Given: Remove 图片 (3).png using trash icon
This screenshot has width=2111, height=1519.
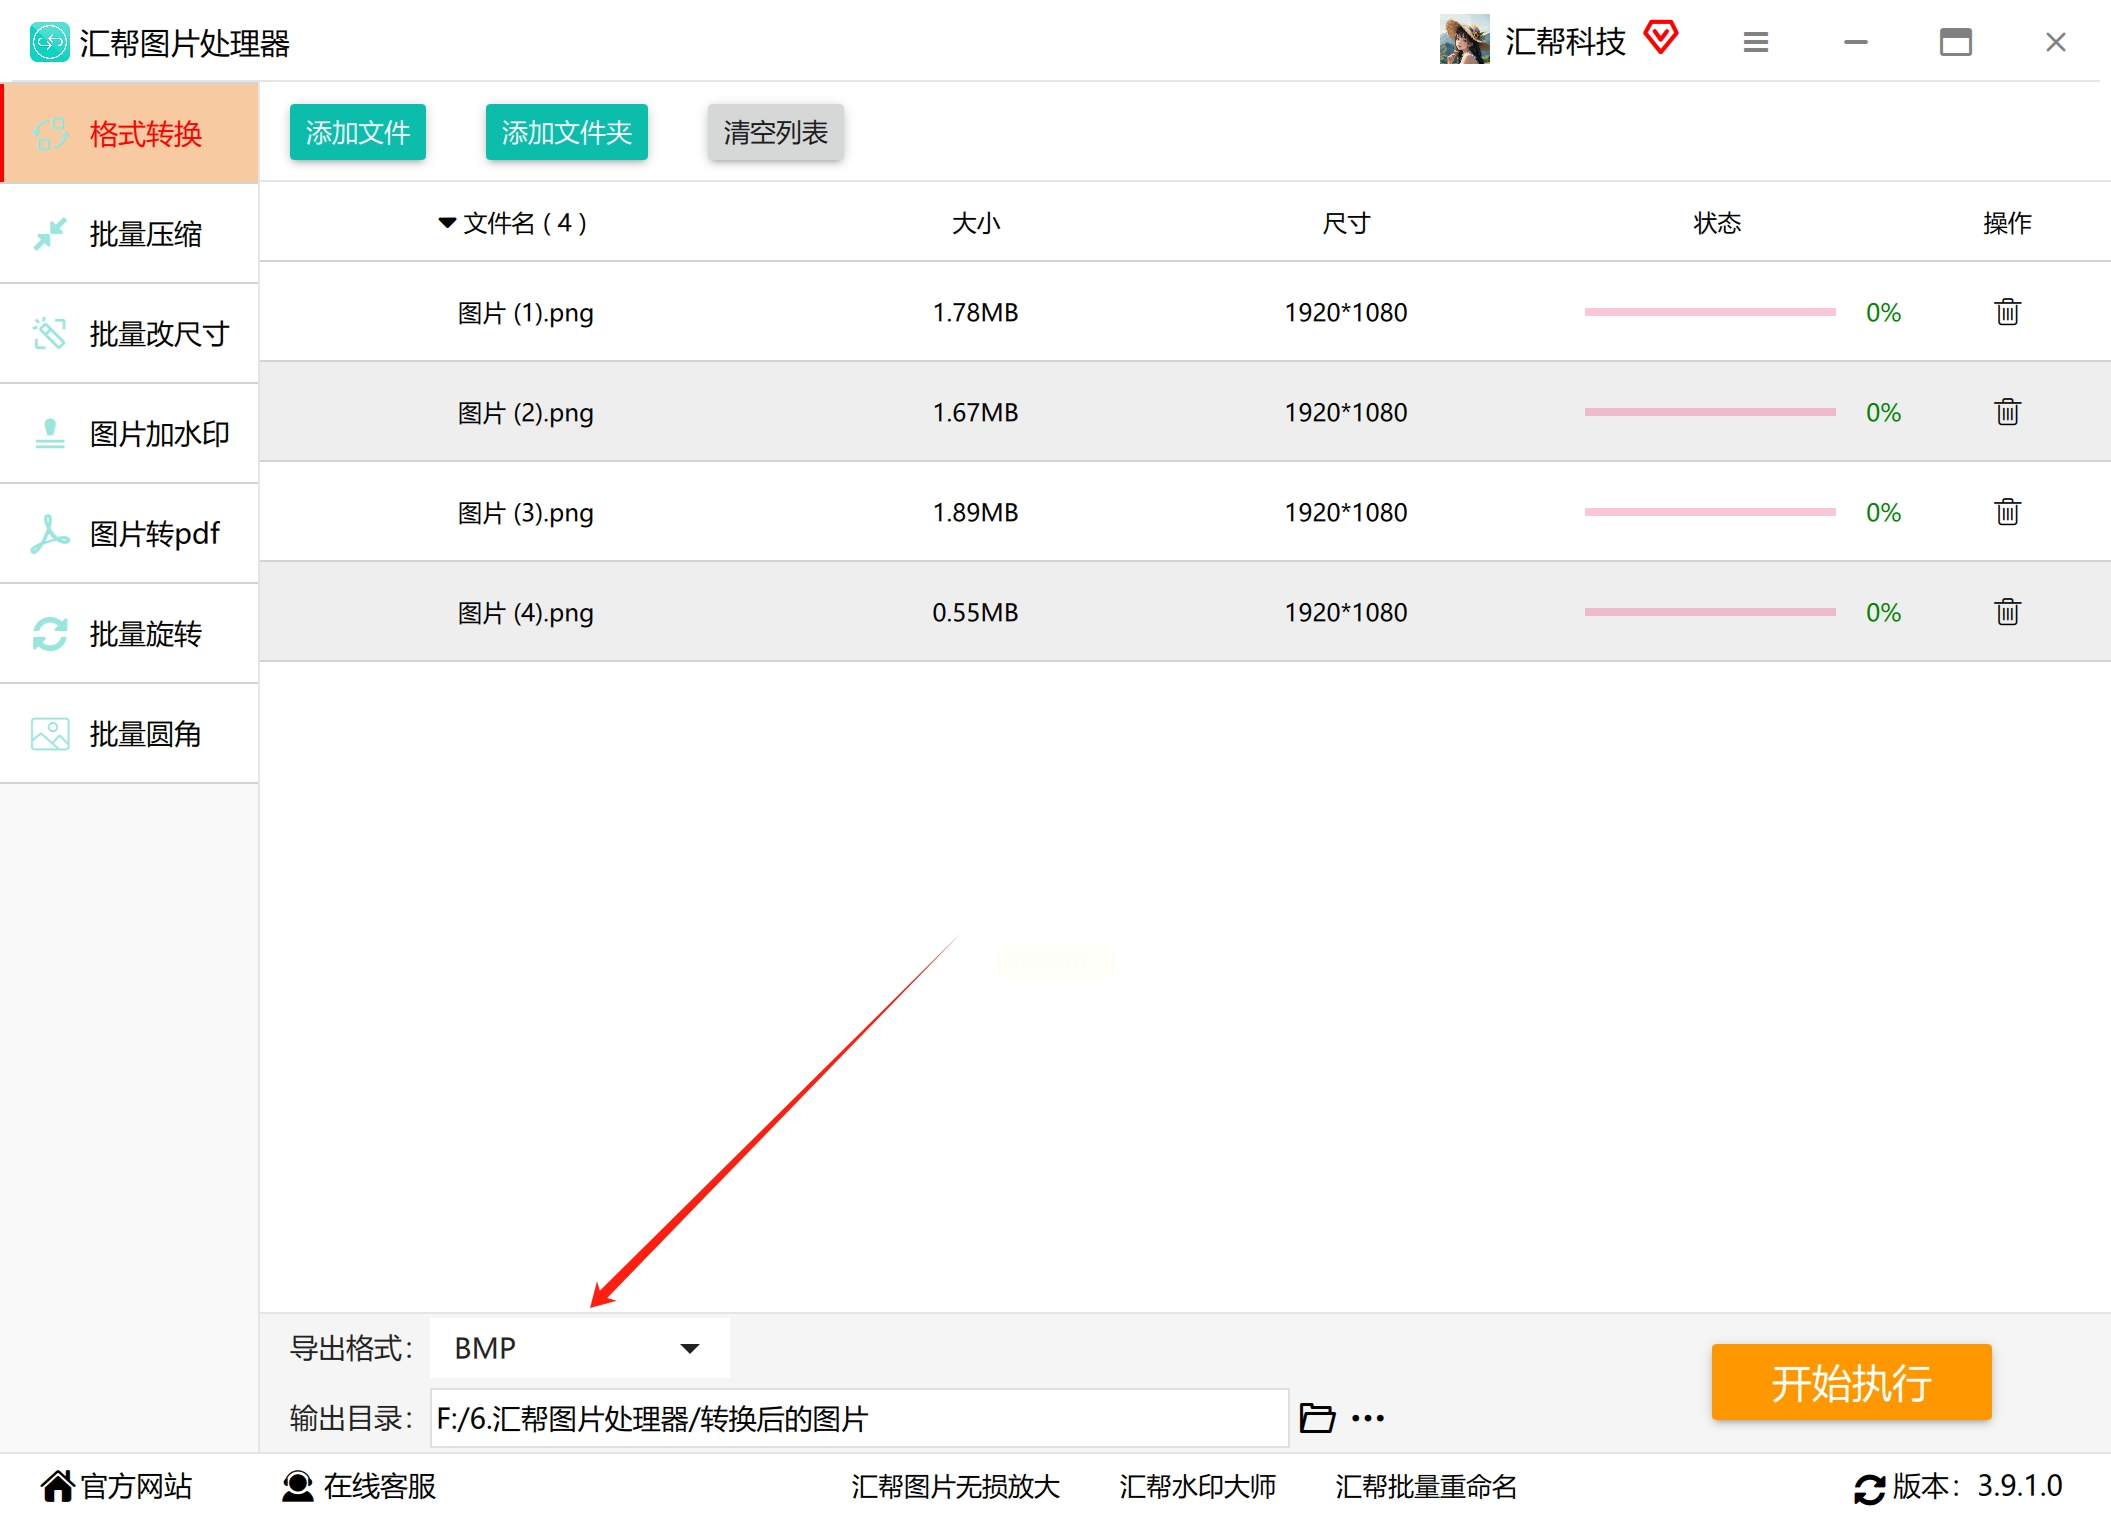Looking at the screenshot, I should (x=2007, y=512).
